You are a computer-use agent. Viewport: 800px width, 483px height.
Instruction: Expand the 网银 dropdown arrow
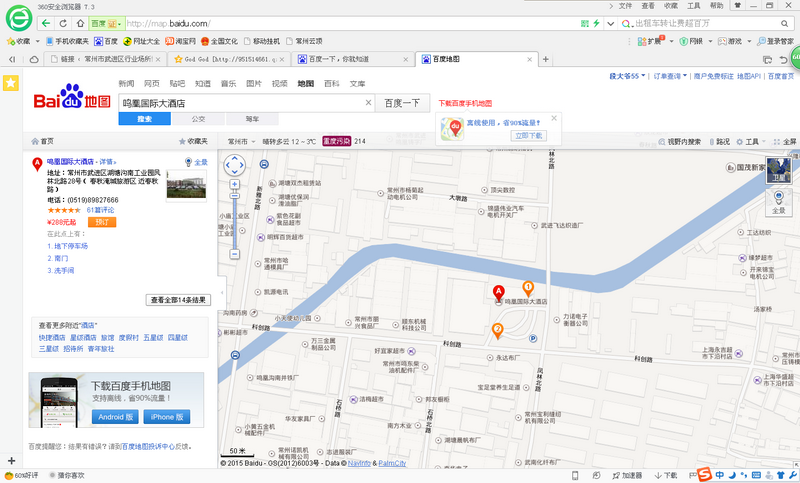(710, 41)
